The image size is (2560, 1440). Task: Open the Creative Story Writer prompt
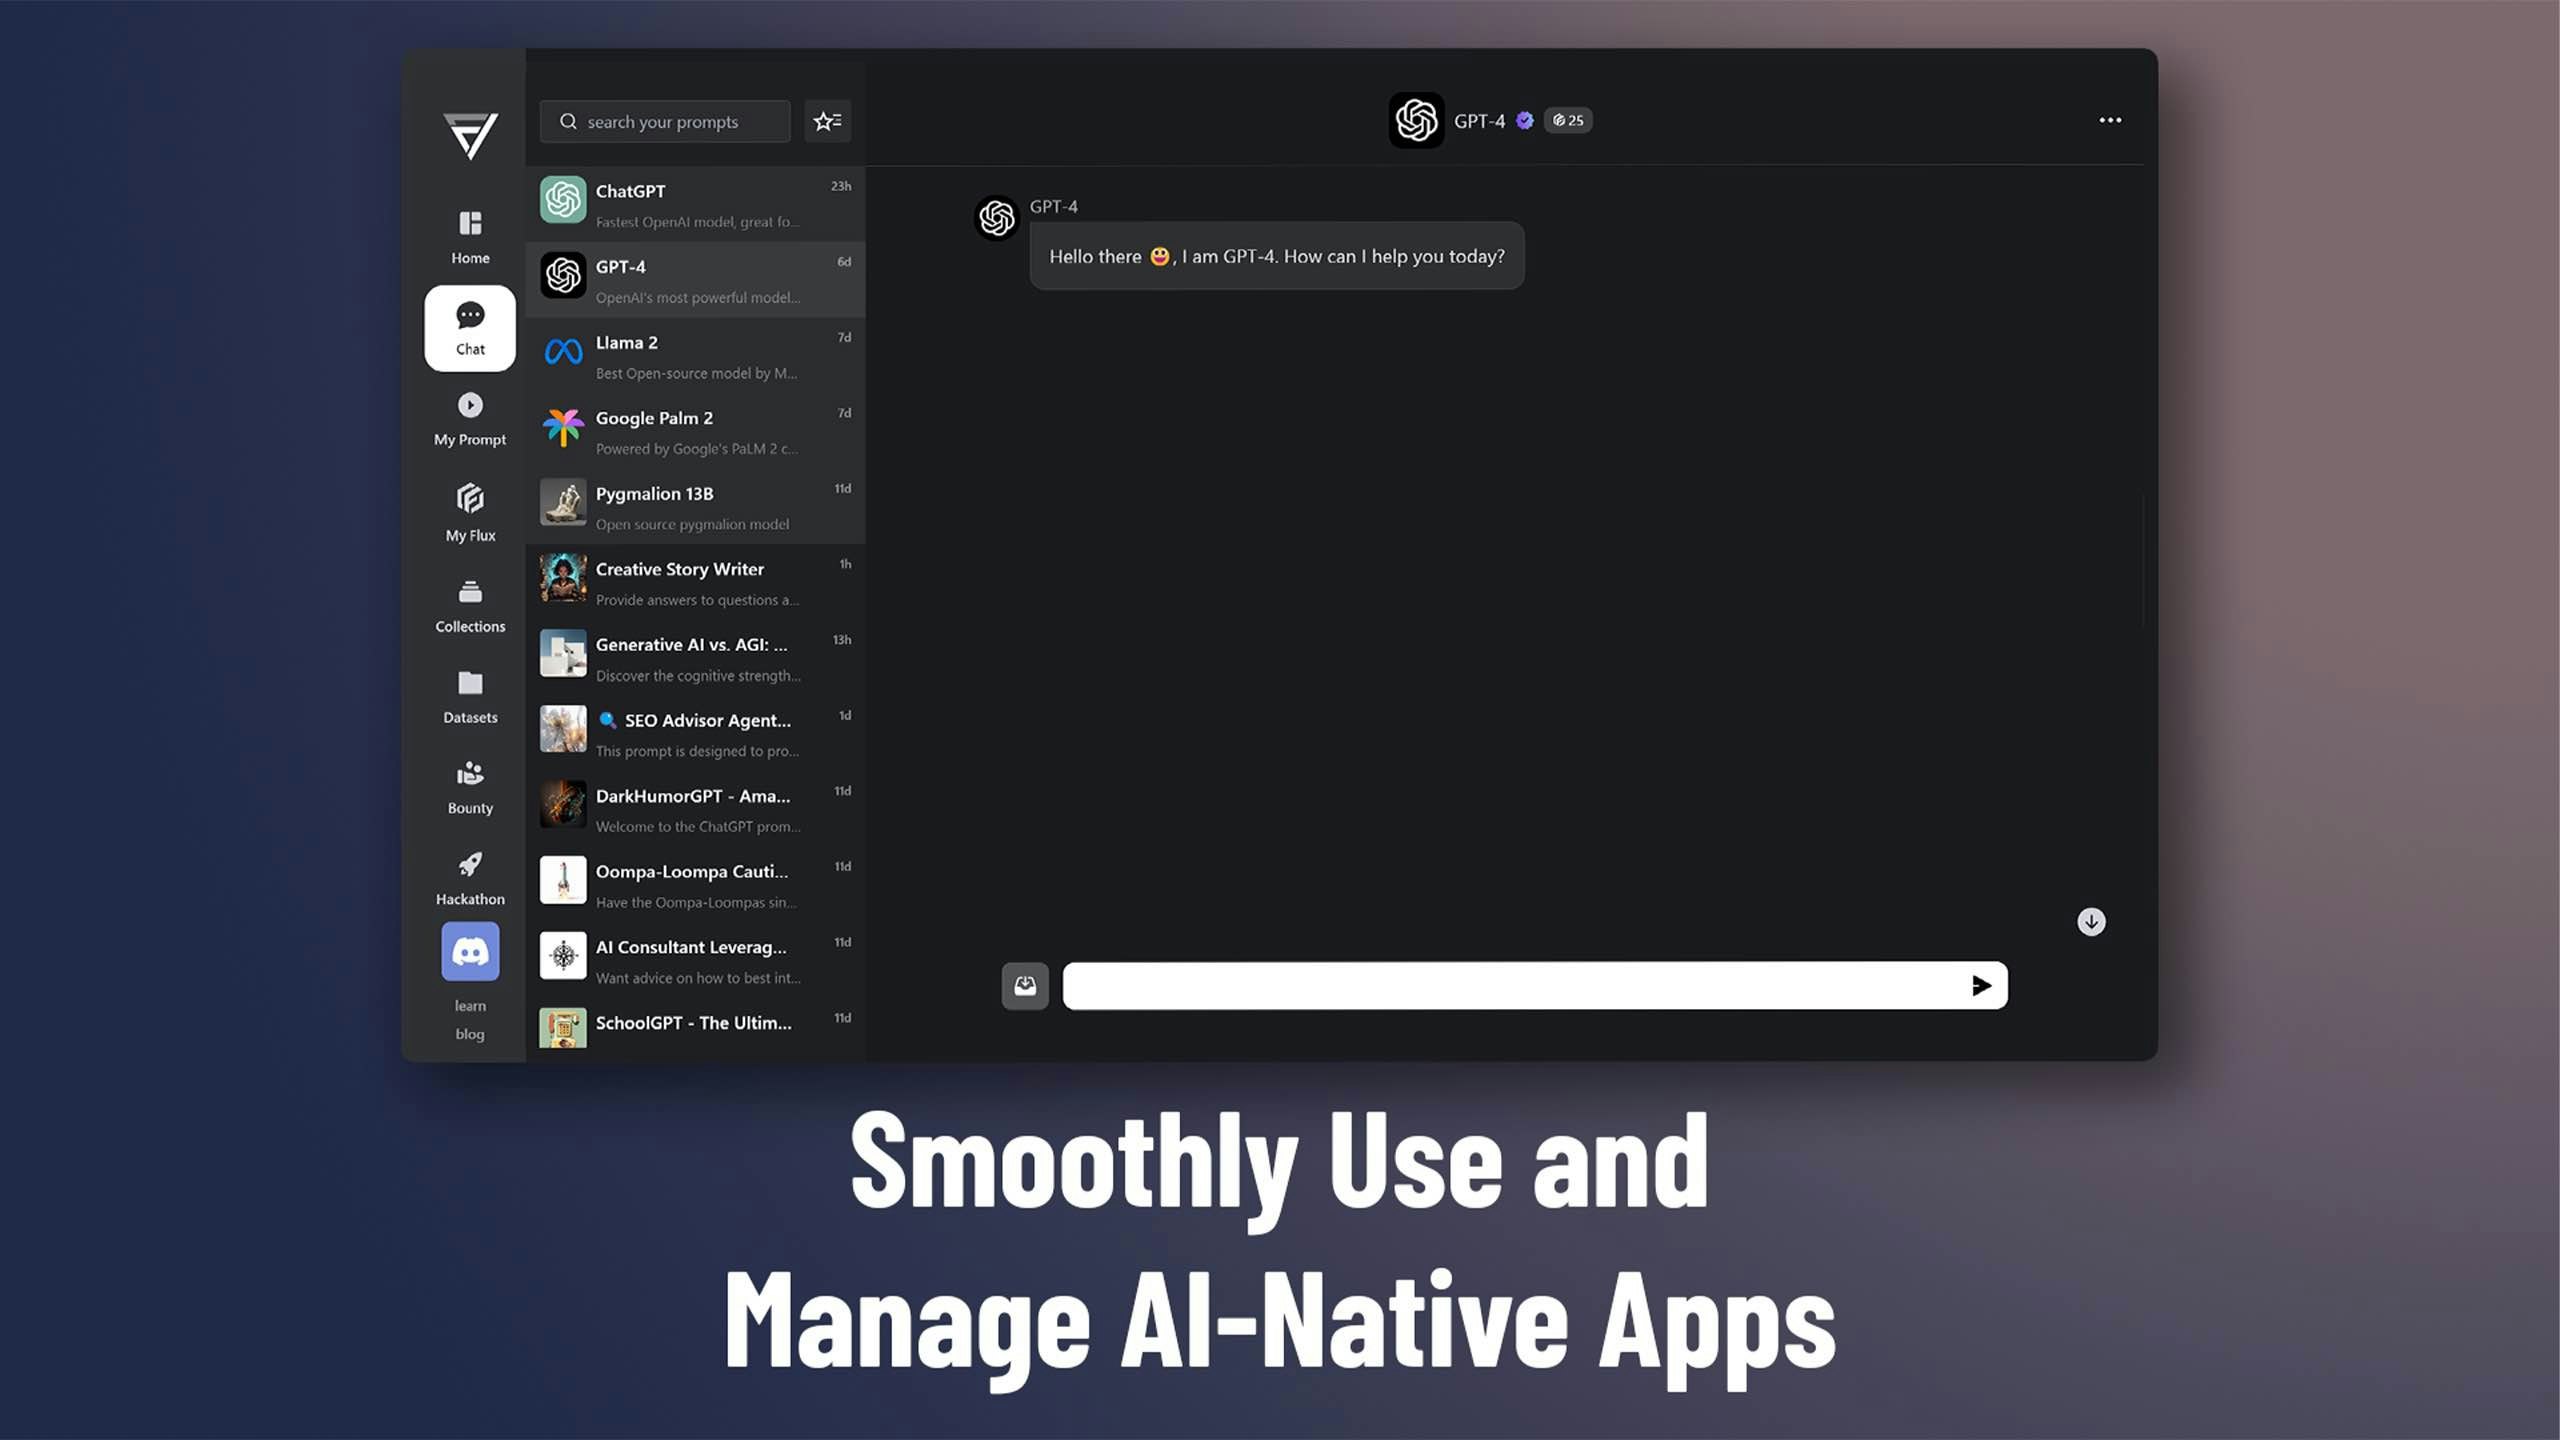point(695,582)
